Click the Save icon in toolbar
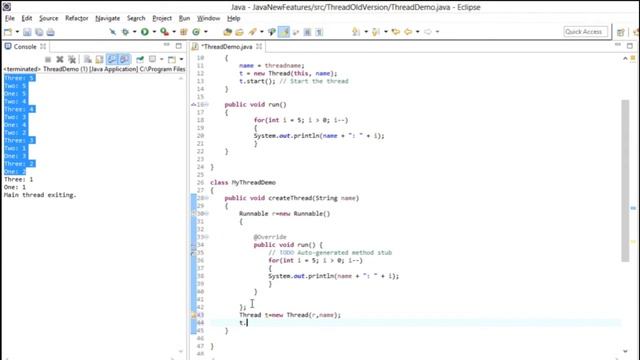Image resolution: width=640 pixels, height=360 pixels. pos(27,32)
